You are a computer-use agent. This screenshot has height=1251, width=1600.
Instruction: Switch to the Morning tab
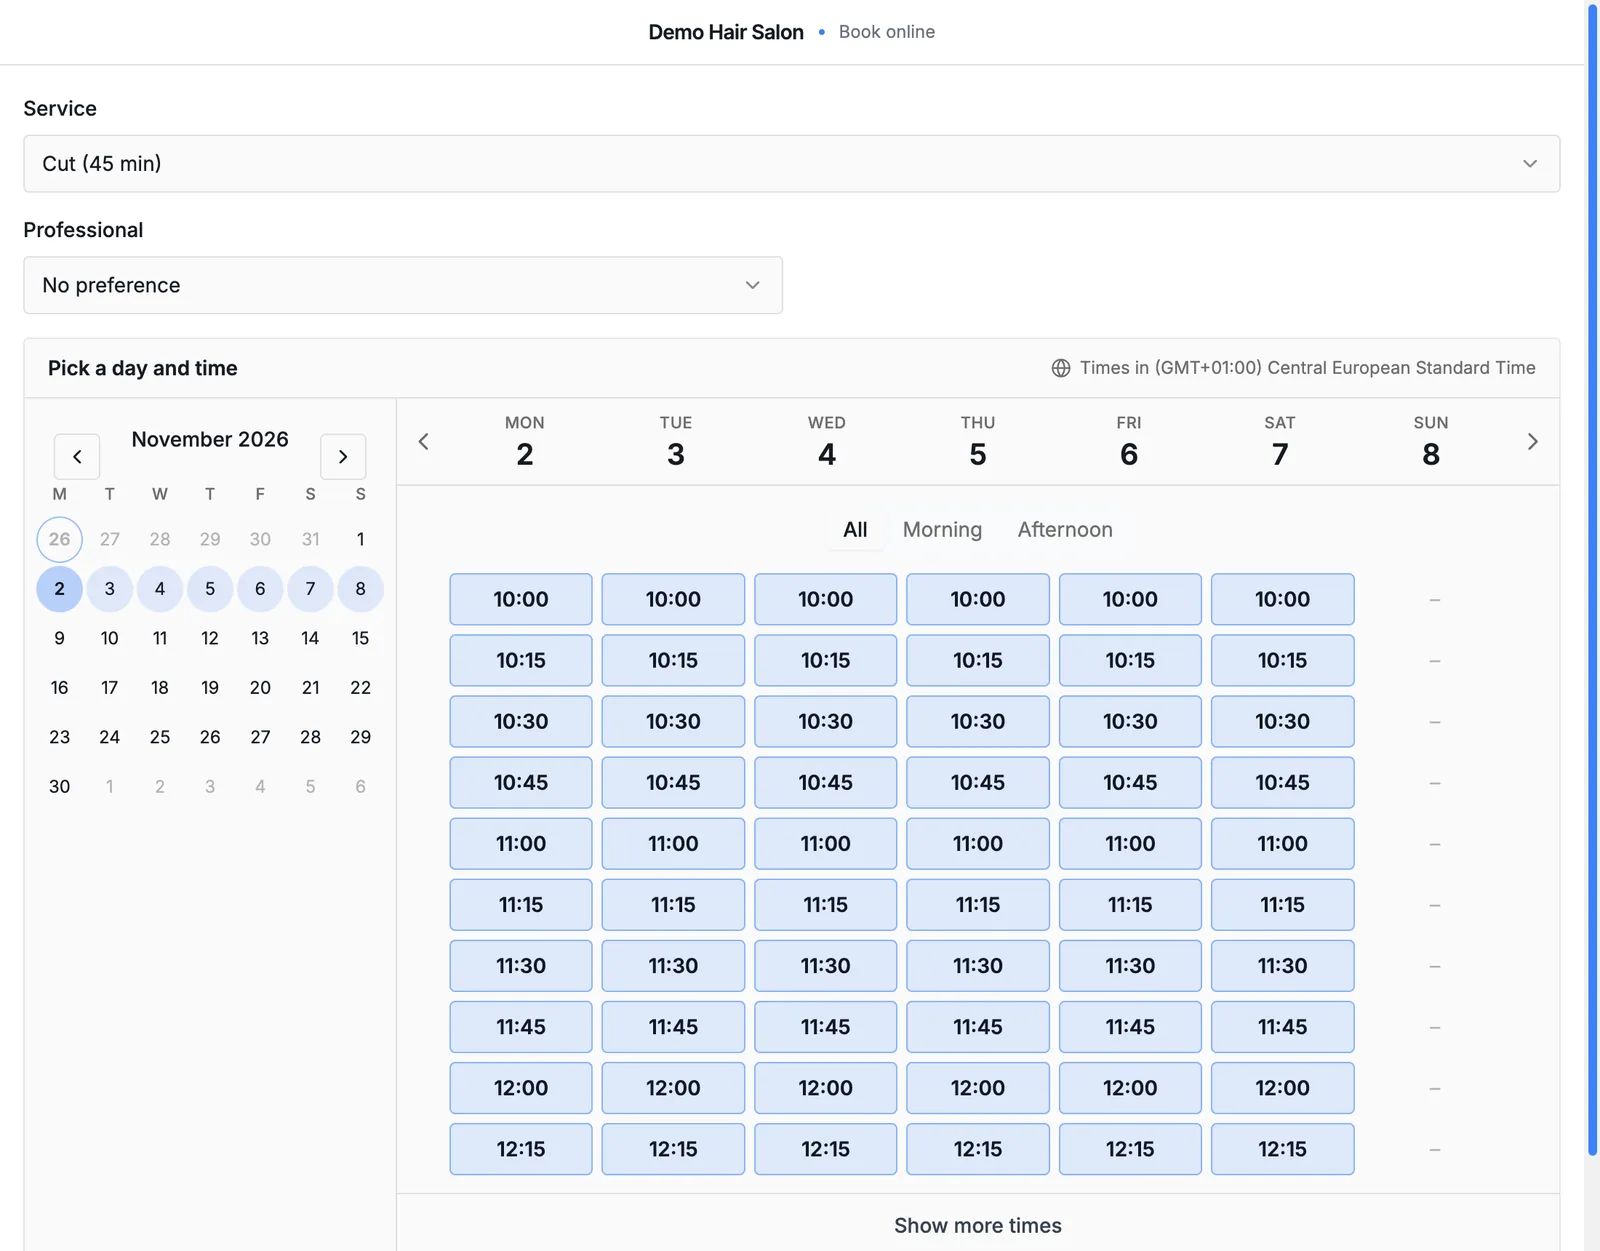point(942,530)
